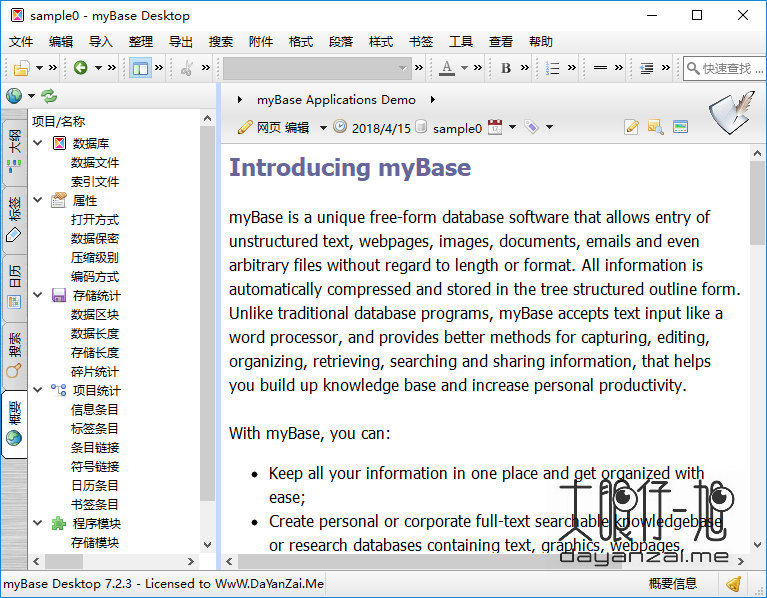Click the edit note pencil icon
The height and width of the screenshot is (598, 767).
632,127
